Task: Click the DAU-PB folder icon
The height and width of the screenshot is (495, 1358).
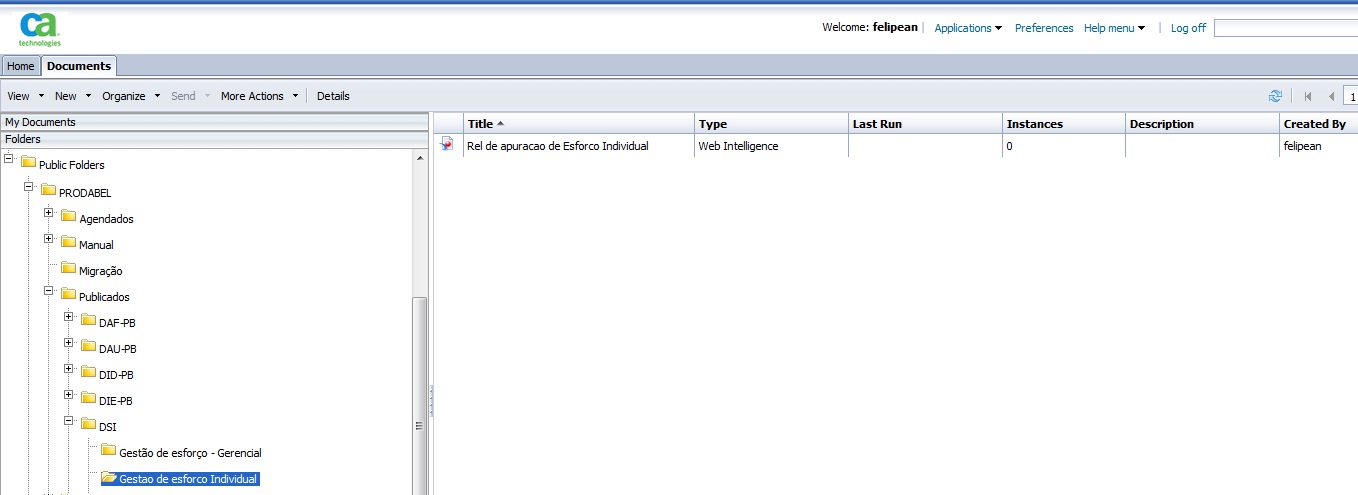Action: tap(88, 346)
